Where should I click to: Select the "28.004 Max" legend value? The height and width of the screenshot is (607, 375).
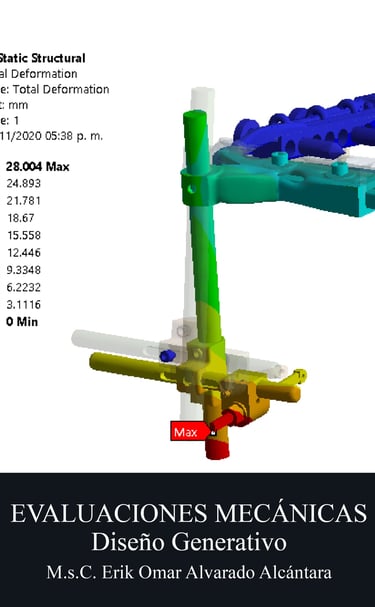[x=38, y=167]
